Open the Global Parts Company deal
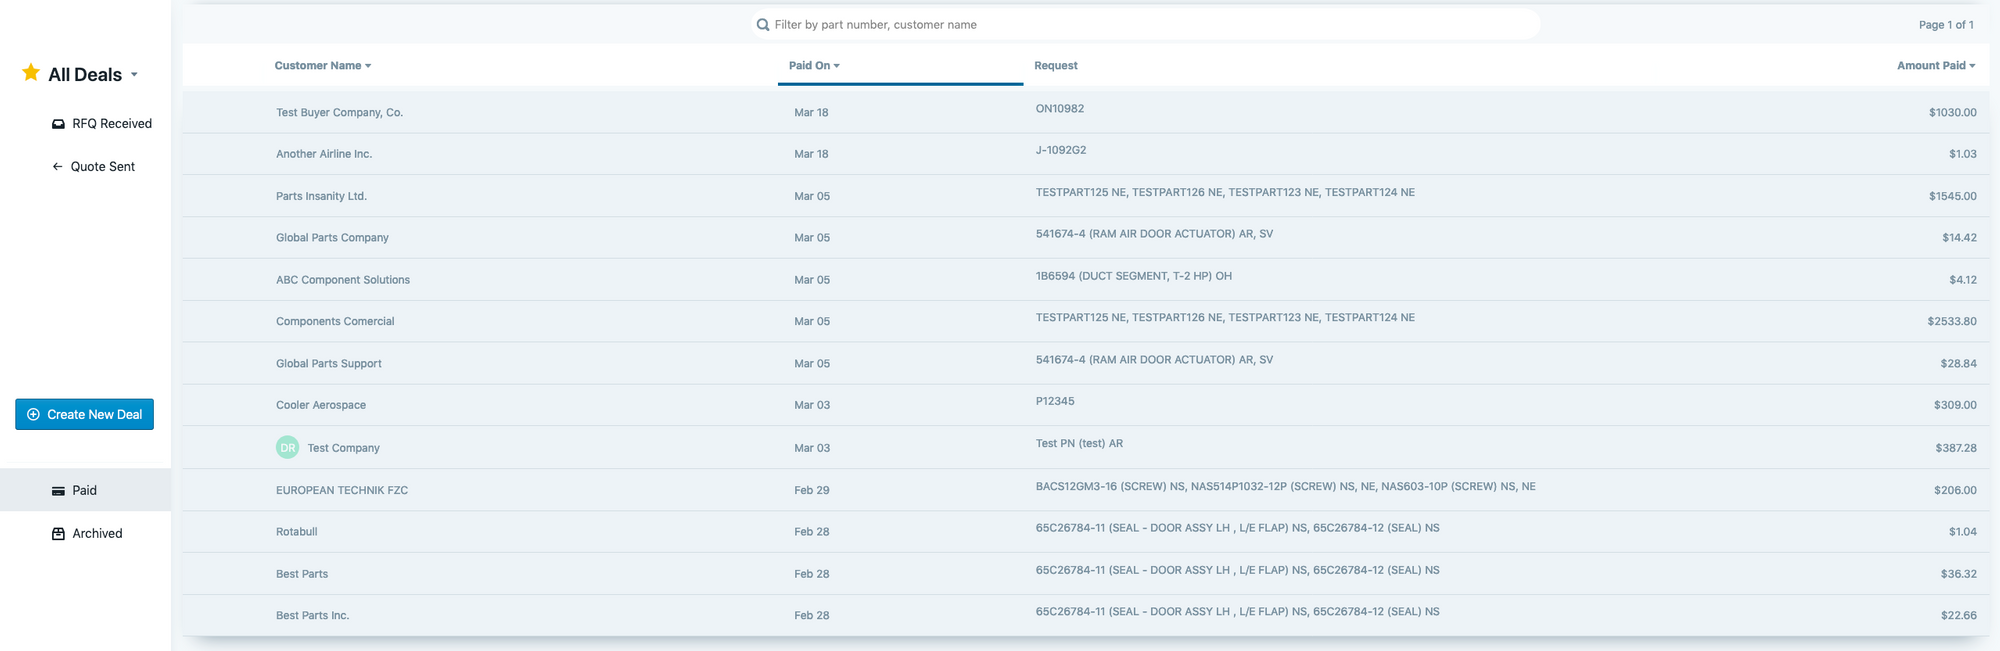 pos(332,238)
